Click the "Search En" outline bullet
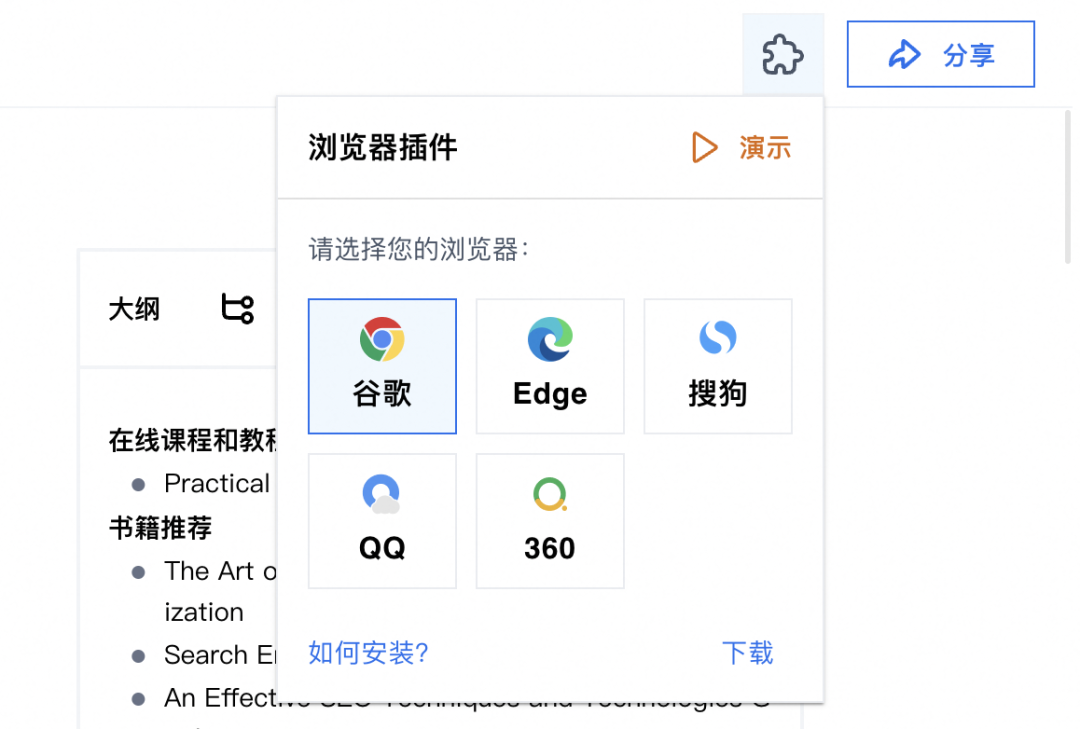Screen dimensions: 1080x729 coord(220,655)
